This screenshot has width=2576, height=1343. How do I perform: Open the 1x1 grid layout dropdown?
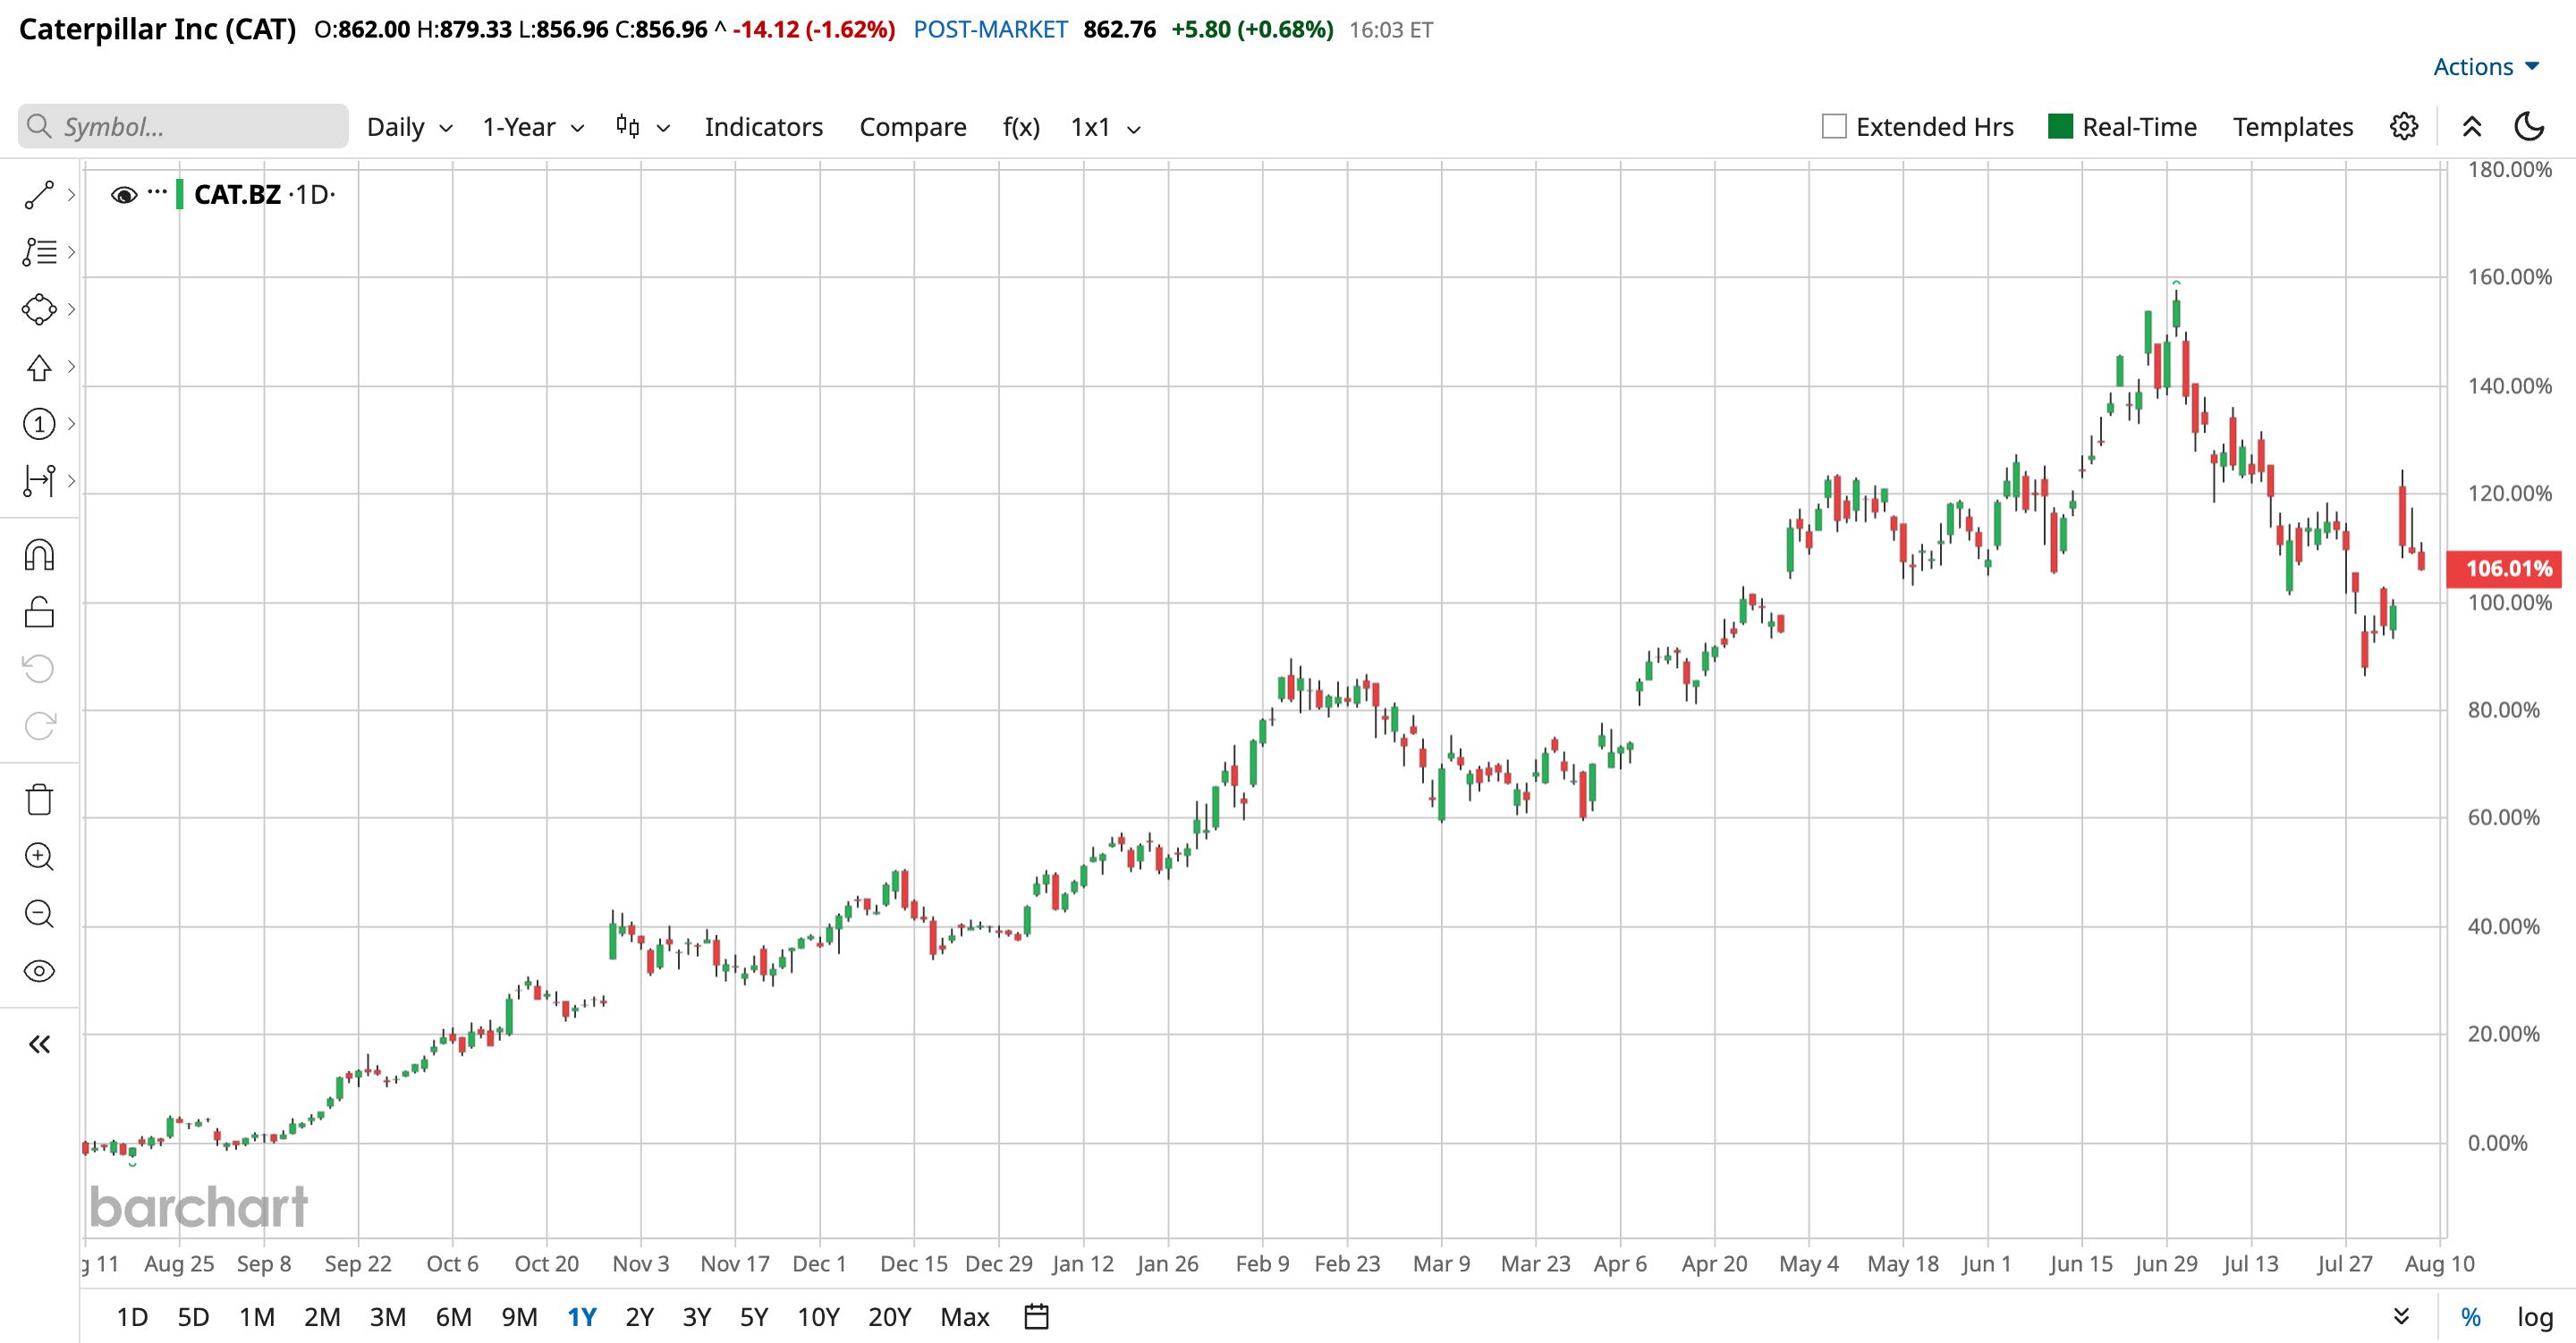1105,127
